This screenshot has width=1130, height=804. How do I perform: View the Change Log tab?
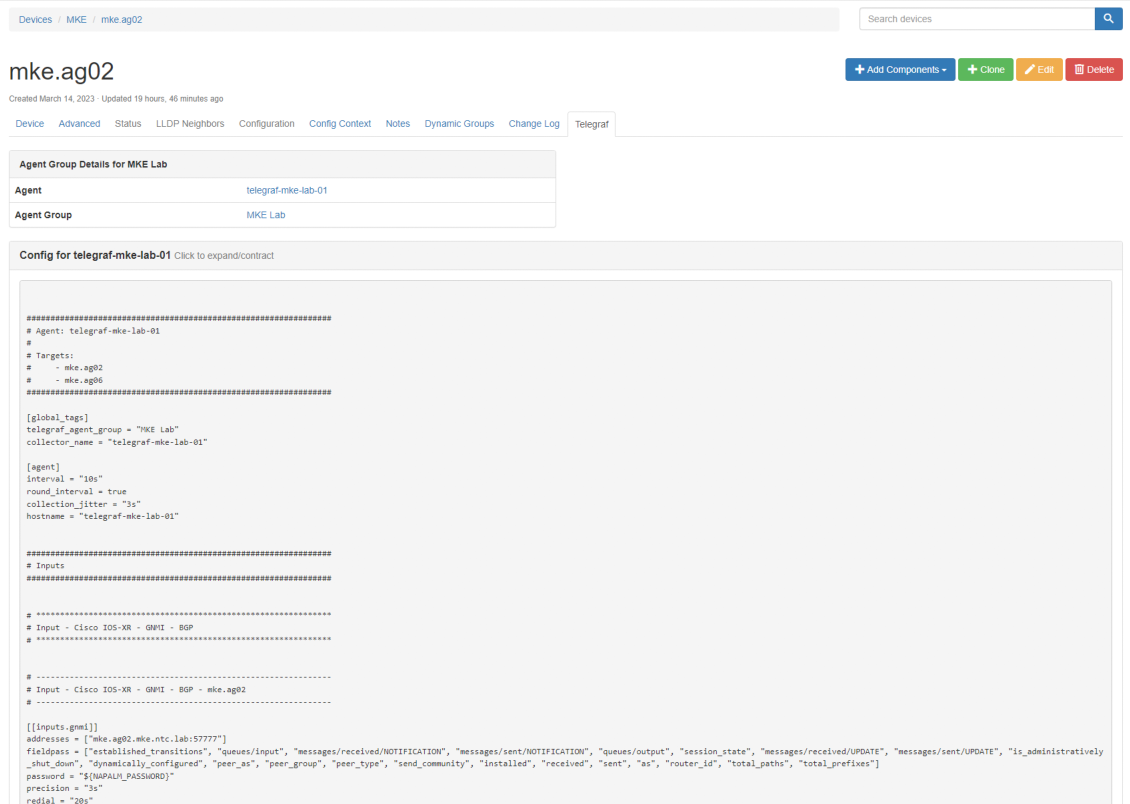[x=534, y=124]
